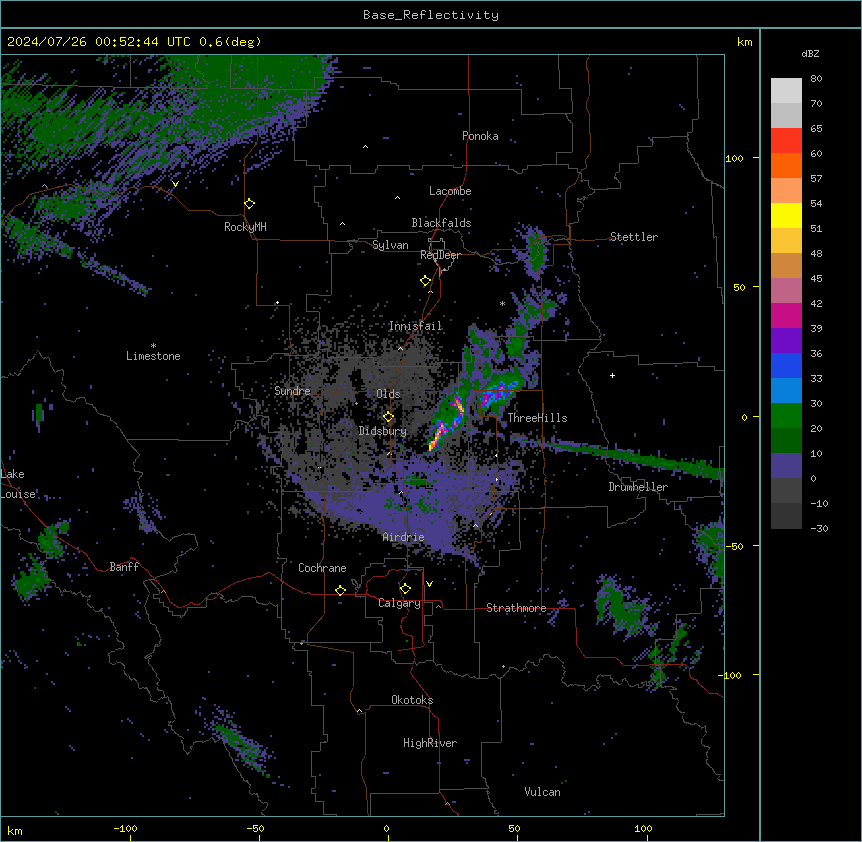Click the Lacombe city label
Viewport: 862px width, 842px height.
(x=450, y=191)
